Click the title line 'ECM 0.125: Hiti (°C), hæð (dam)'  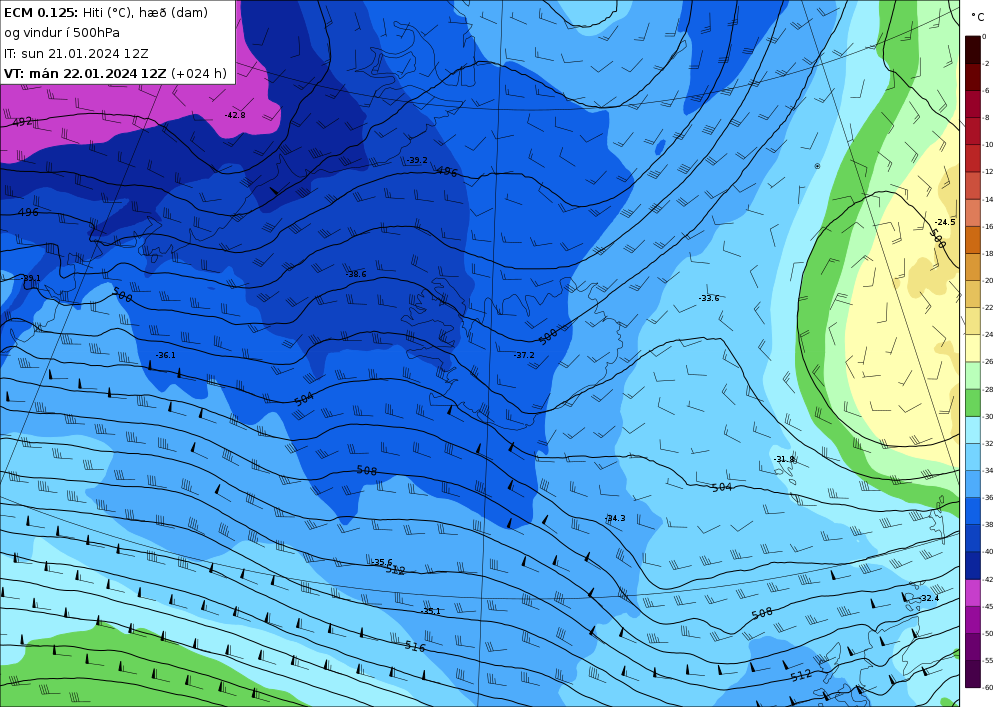point(106,12)
